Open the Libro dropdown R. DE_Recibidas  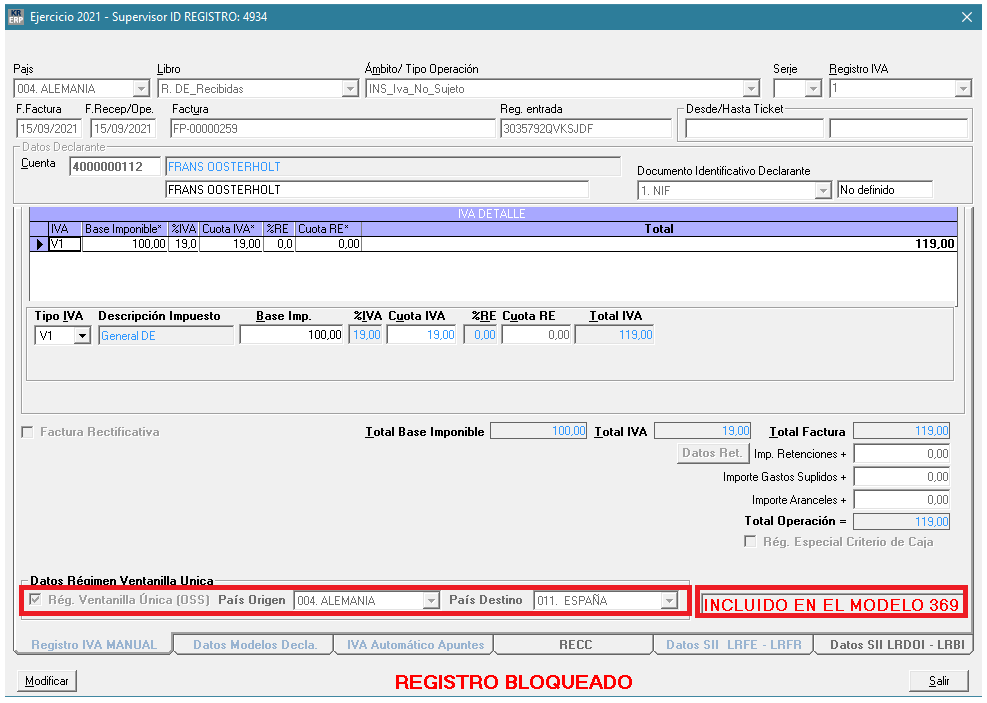[350, 89]
